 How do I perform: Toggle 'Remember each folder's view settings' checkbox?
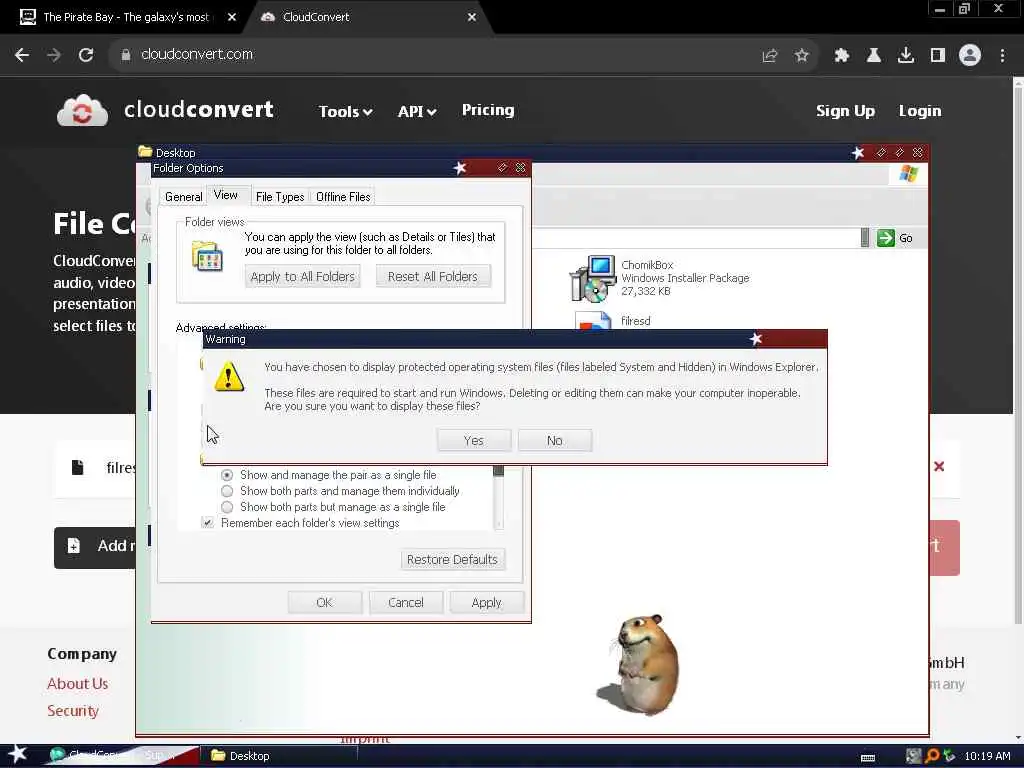[x=207, y=522]
